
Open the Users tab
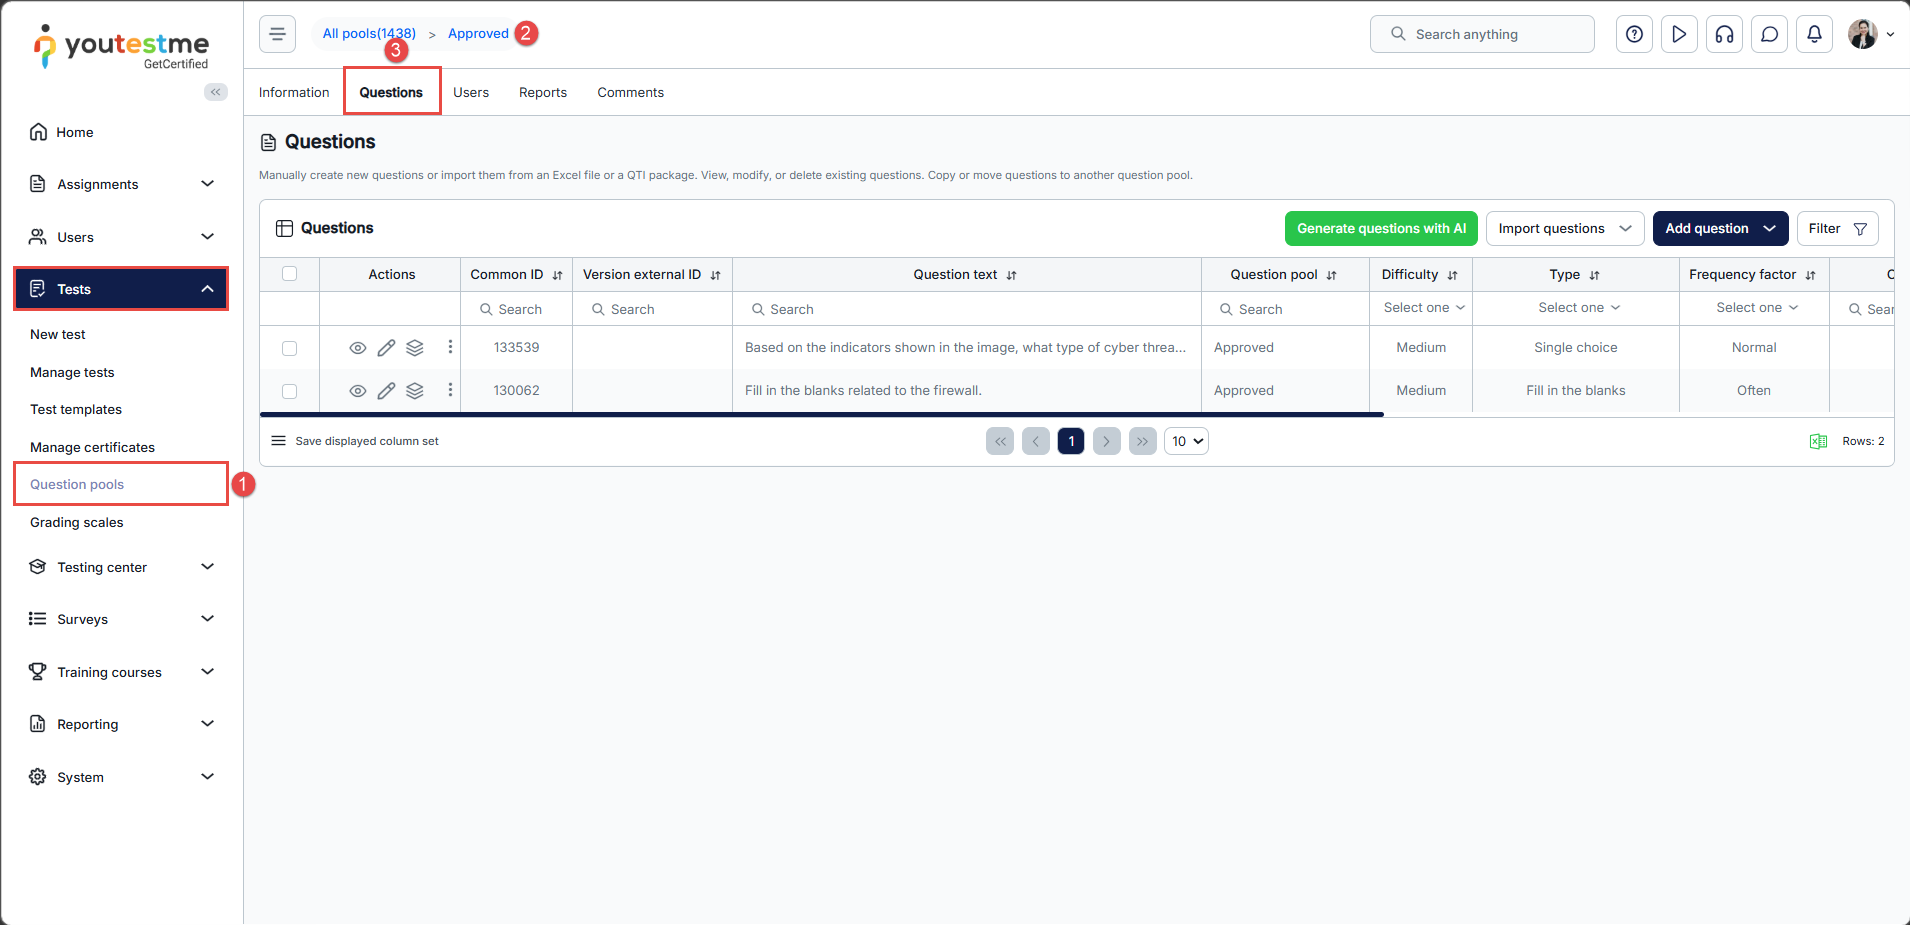(471, 92)
